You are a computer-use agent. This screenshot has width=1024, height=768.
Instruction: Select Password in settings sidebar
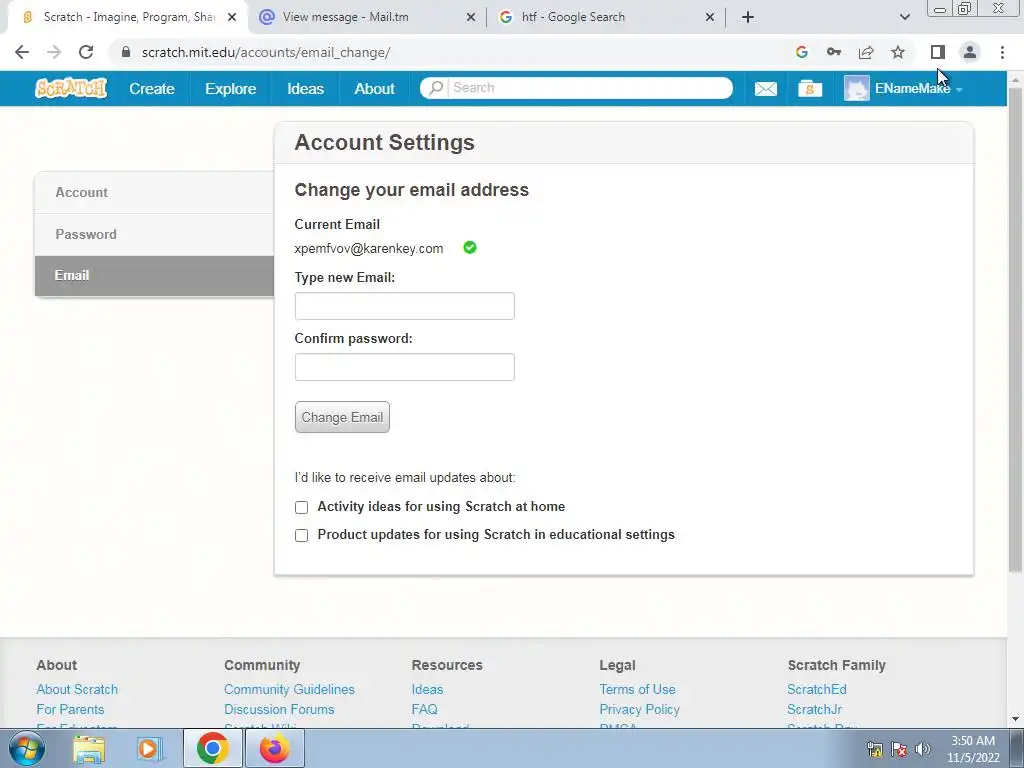(x=154, y=234)
